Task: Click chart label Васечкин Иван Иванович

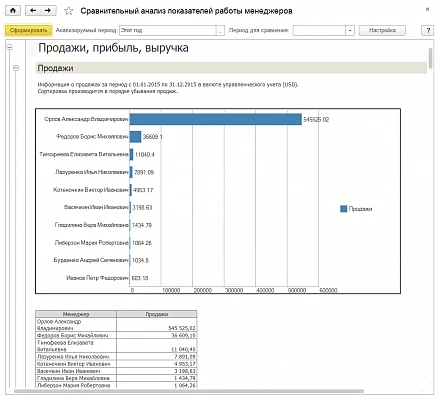Action: point(96,207)
